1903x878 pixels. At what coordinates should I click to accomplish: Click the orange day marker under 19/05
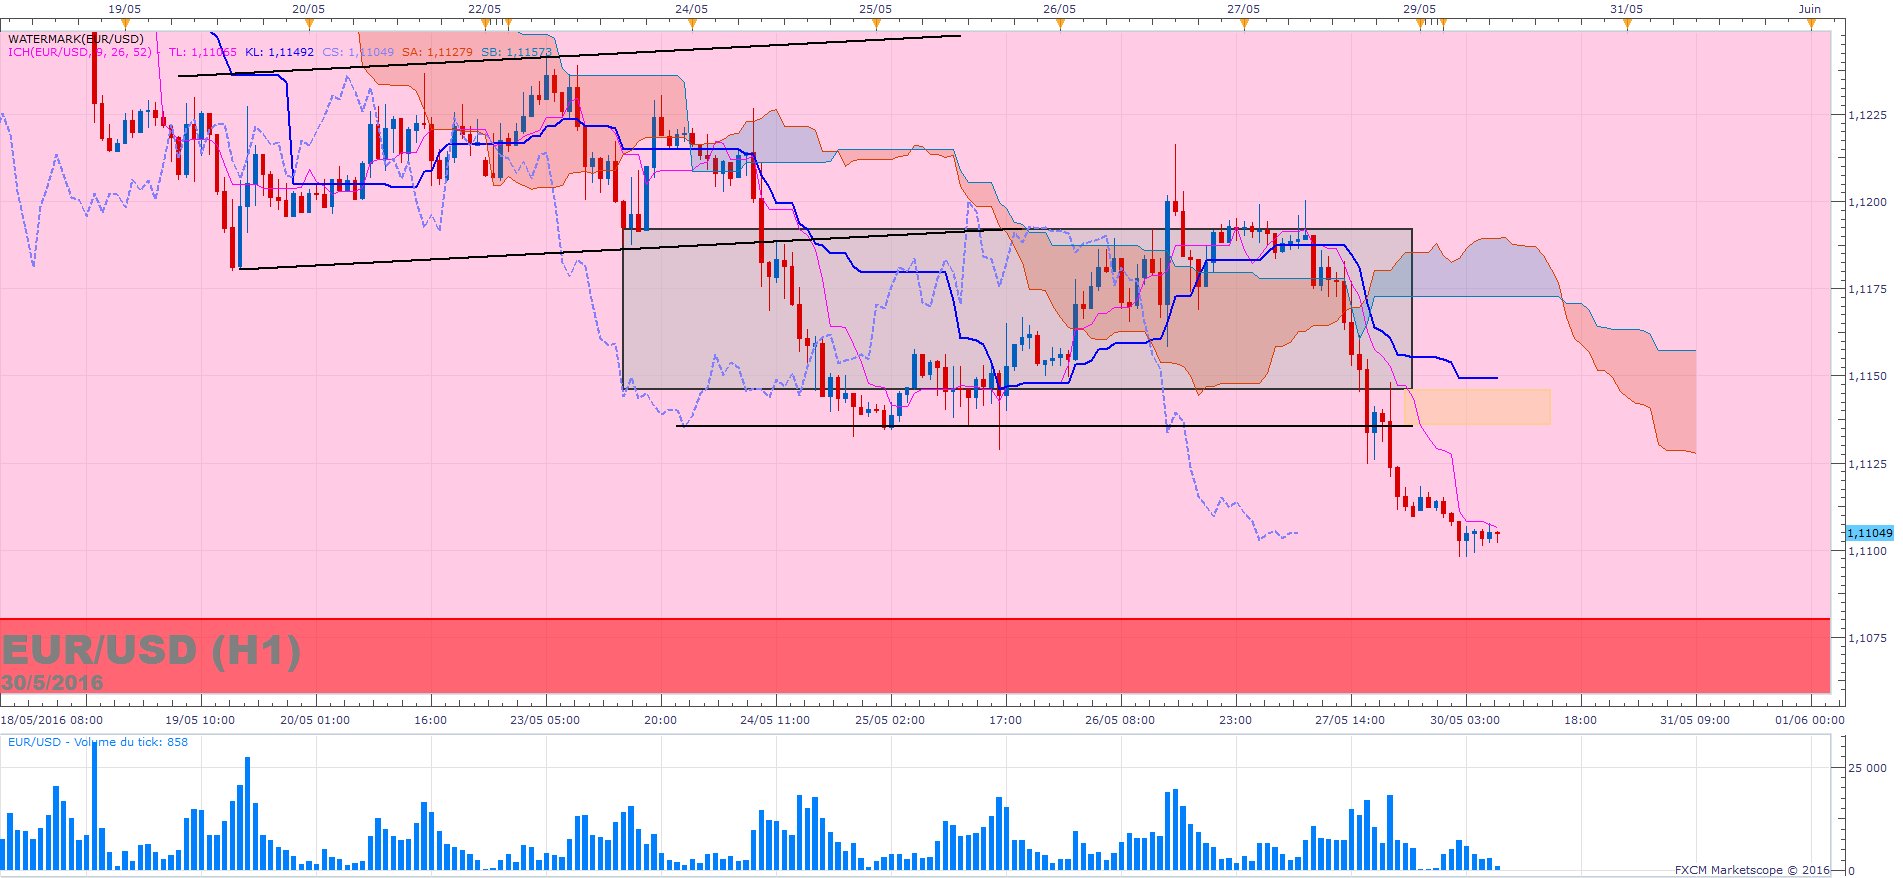click(125, 24)
